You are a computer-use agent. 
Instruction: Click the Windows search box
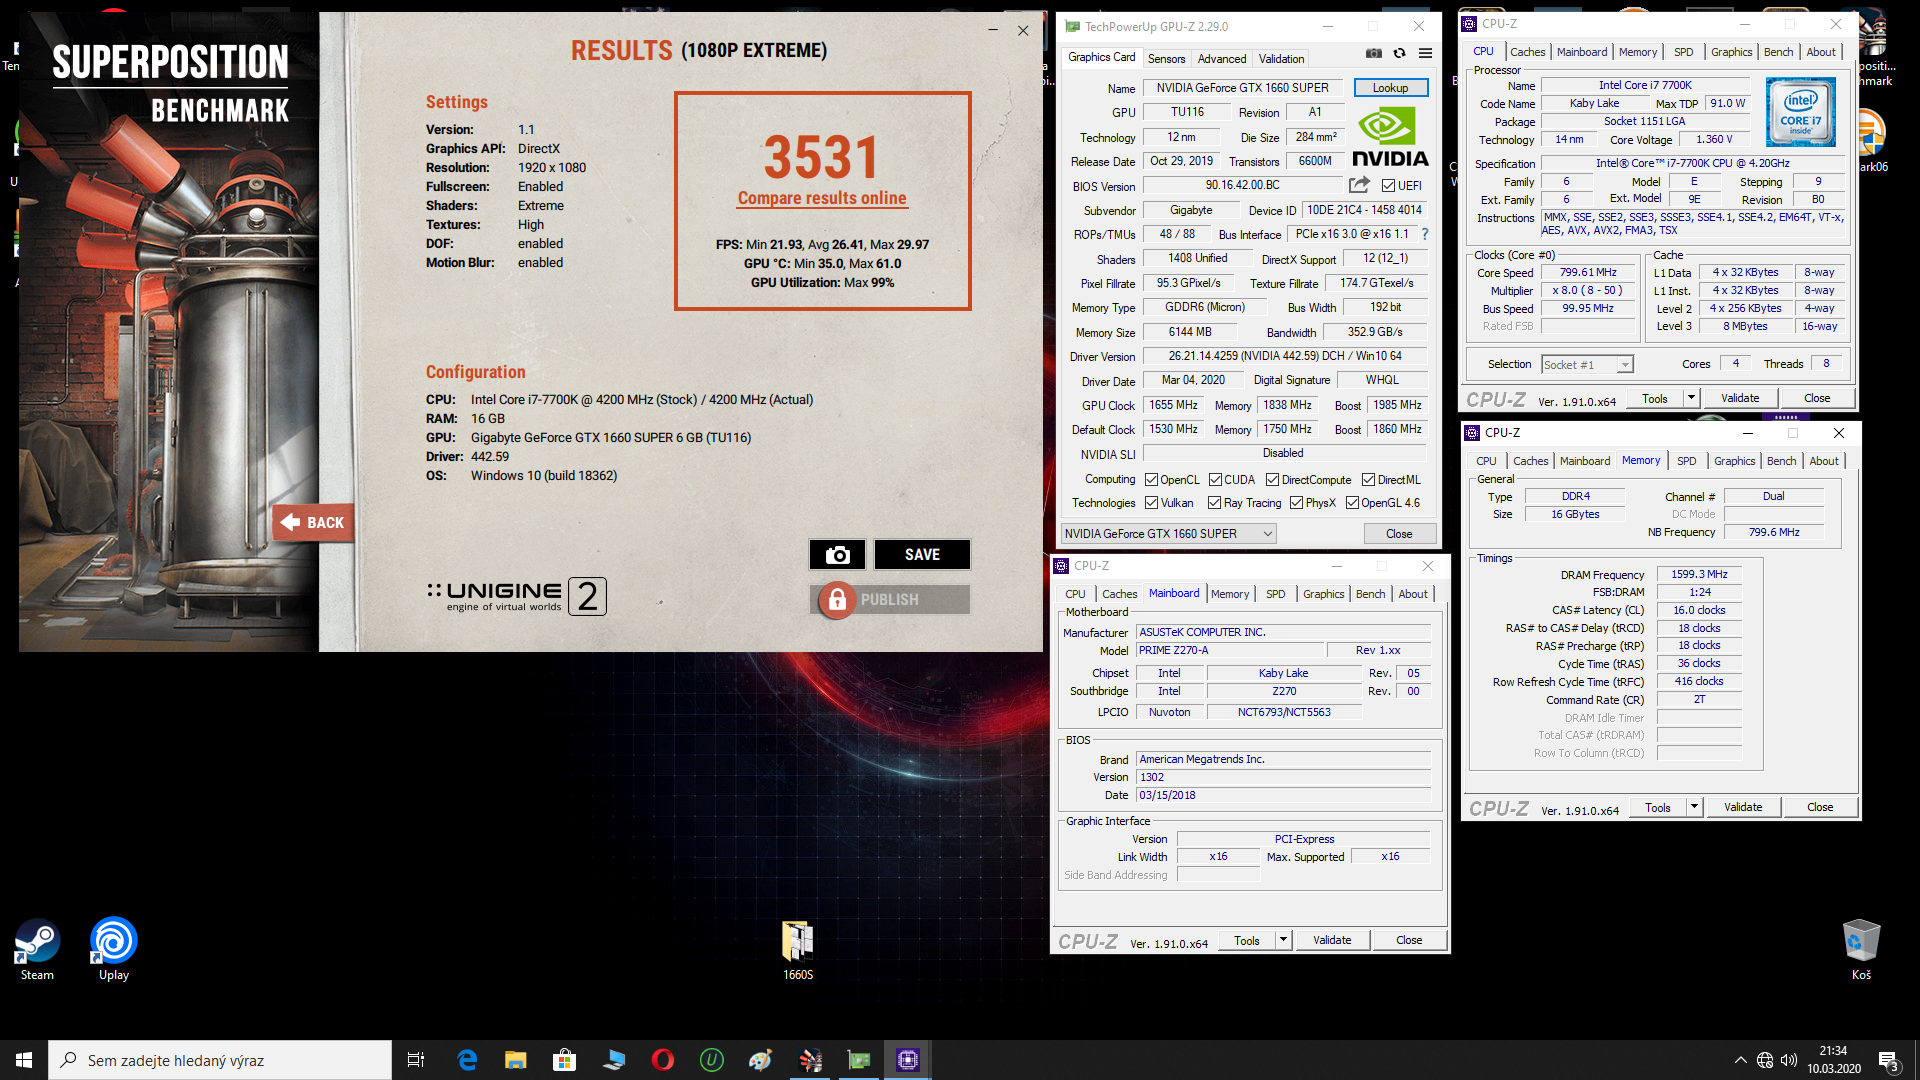[220, 1060]
